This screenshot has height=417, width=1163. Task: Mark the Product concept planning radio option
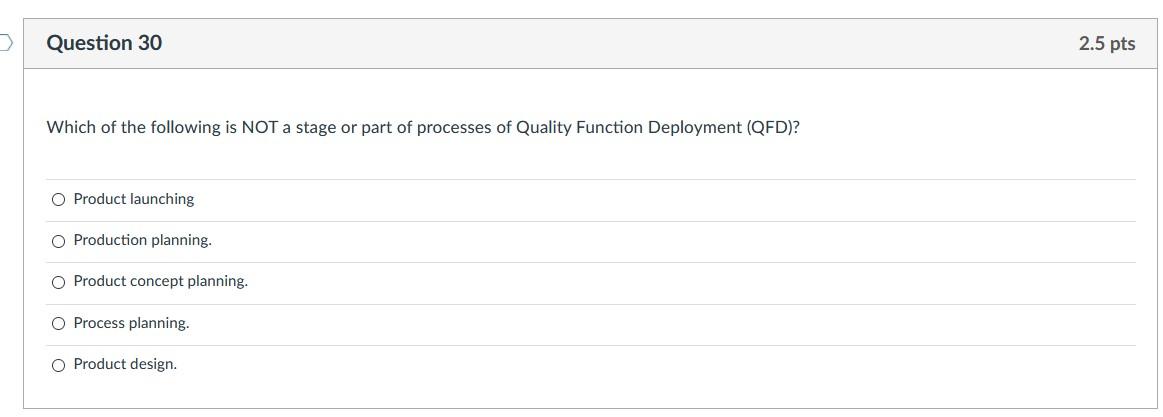(59, 282)
